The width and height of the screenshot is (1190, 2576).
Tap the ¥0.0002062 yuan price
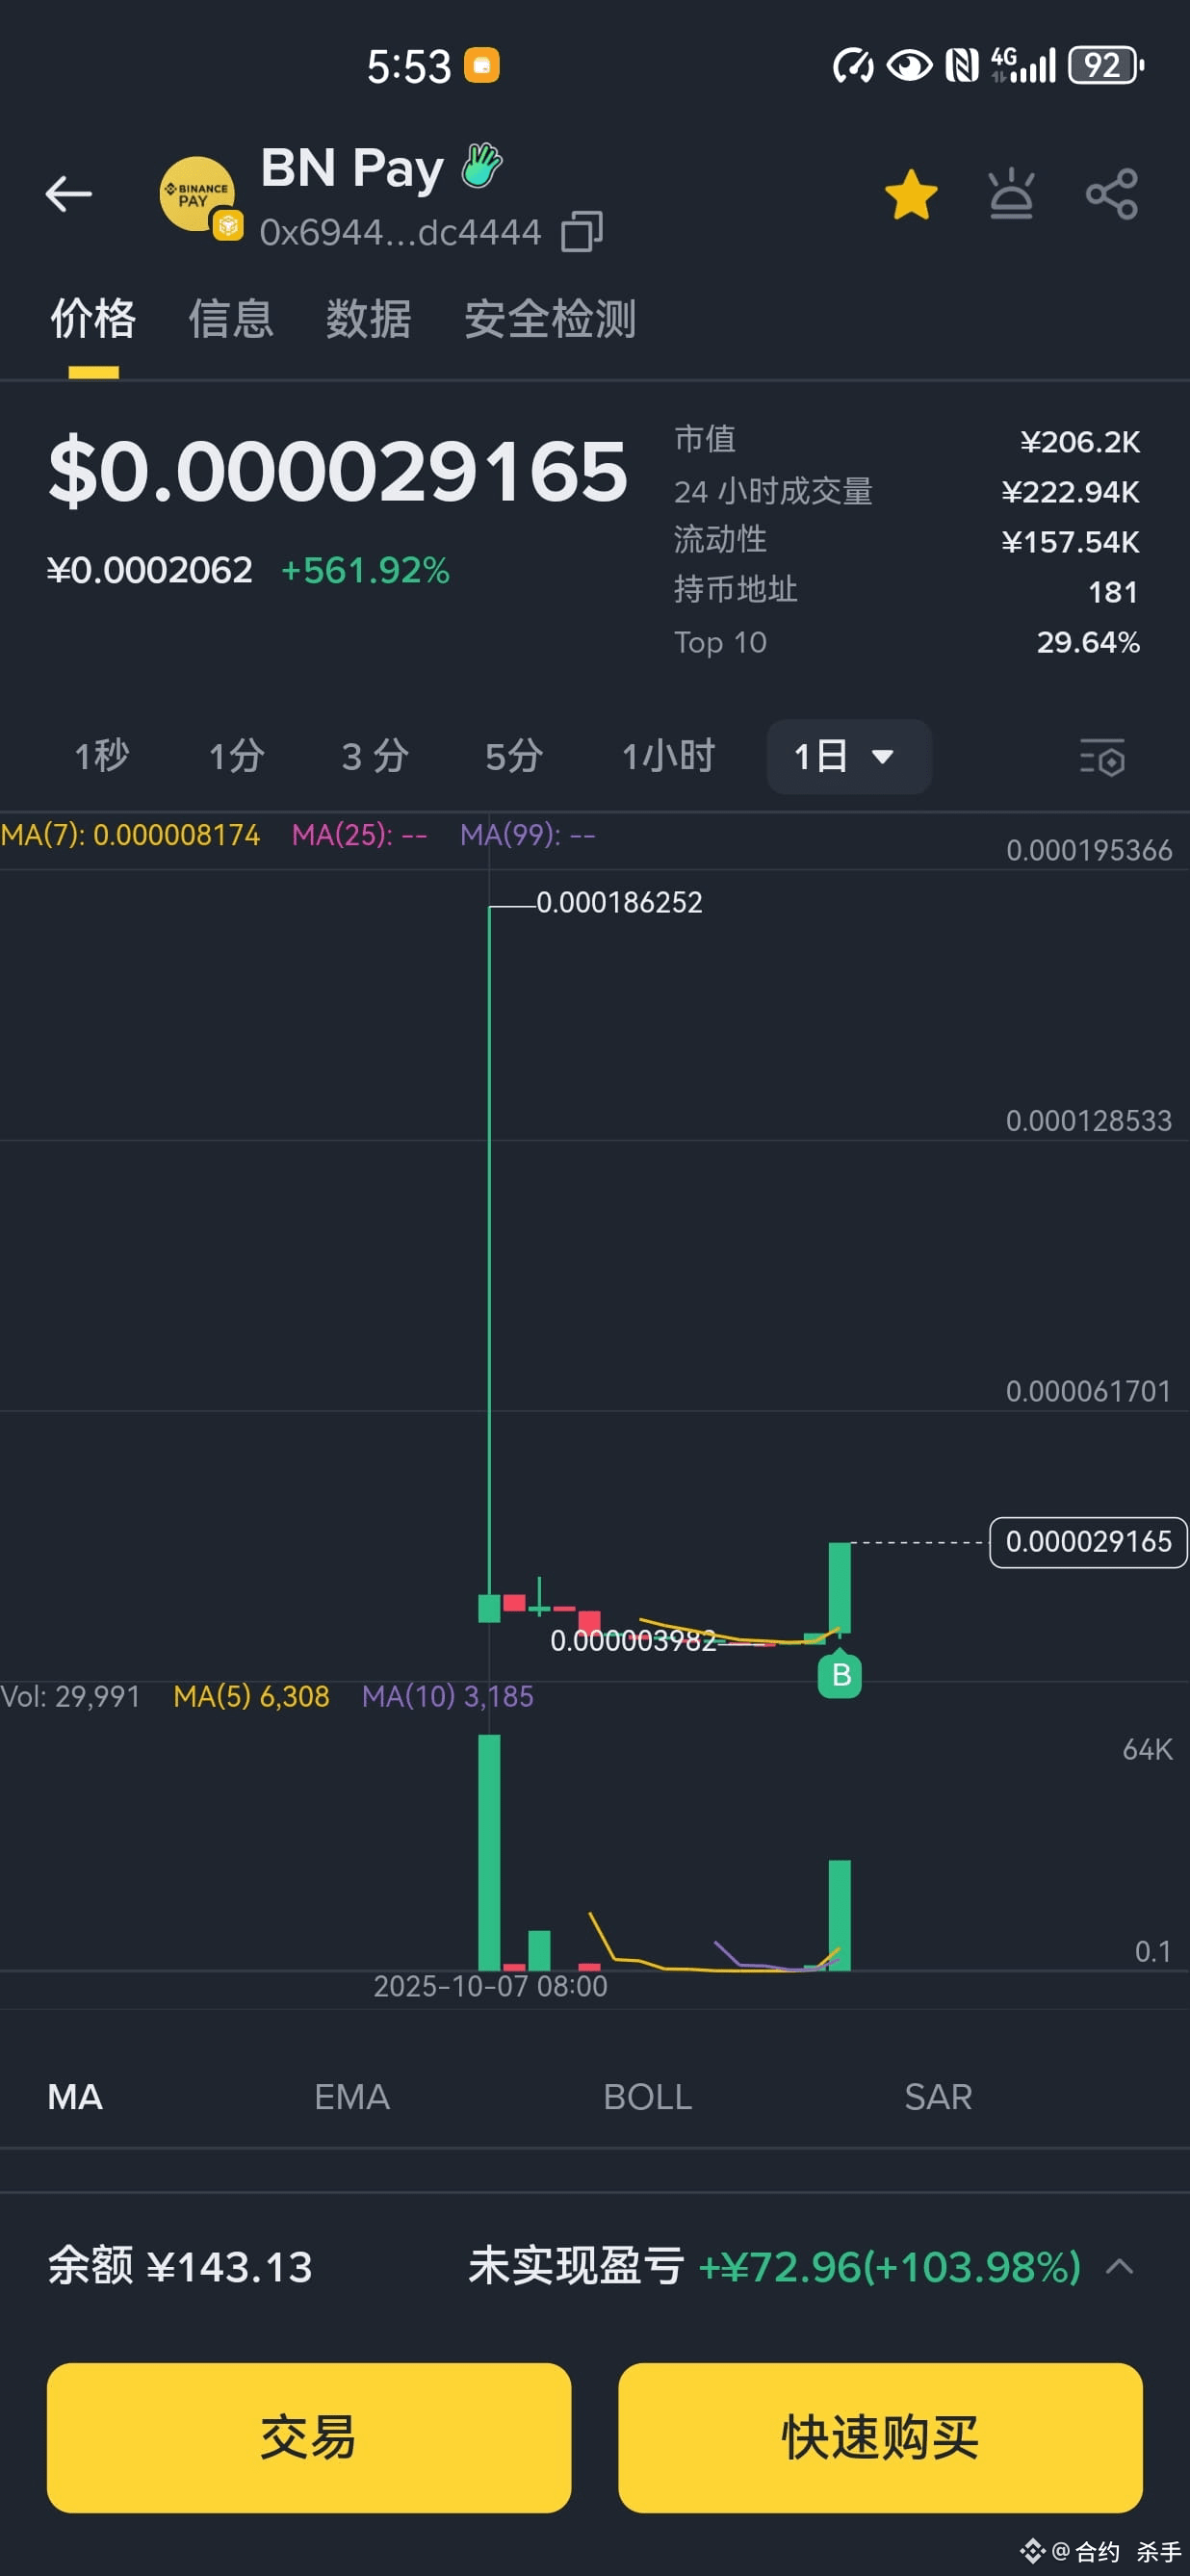tap(150, 570)
